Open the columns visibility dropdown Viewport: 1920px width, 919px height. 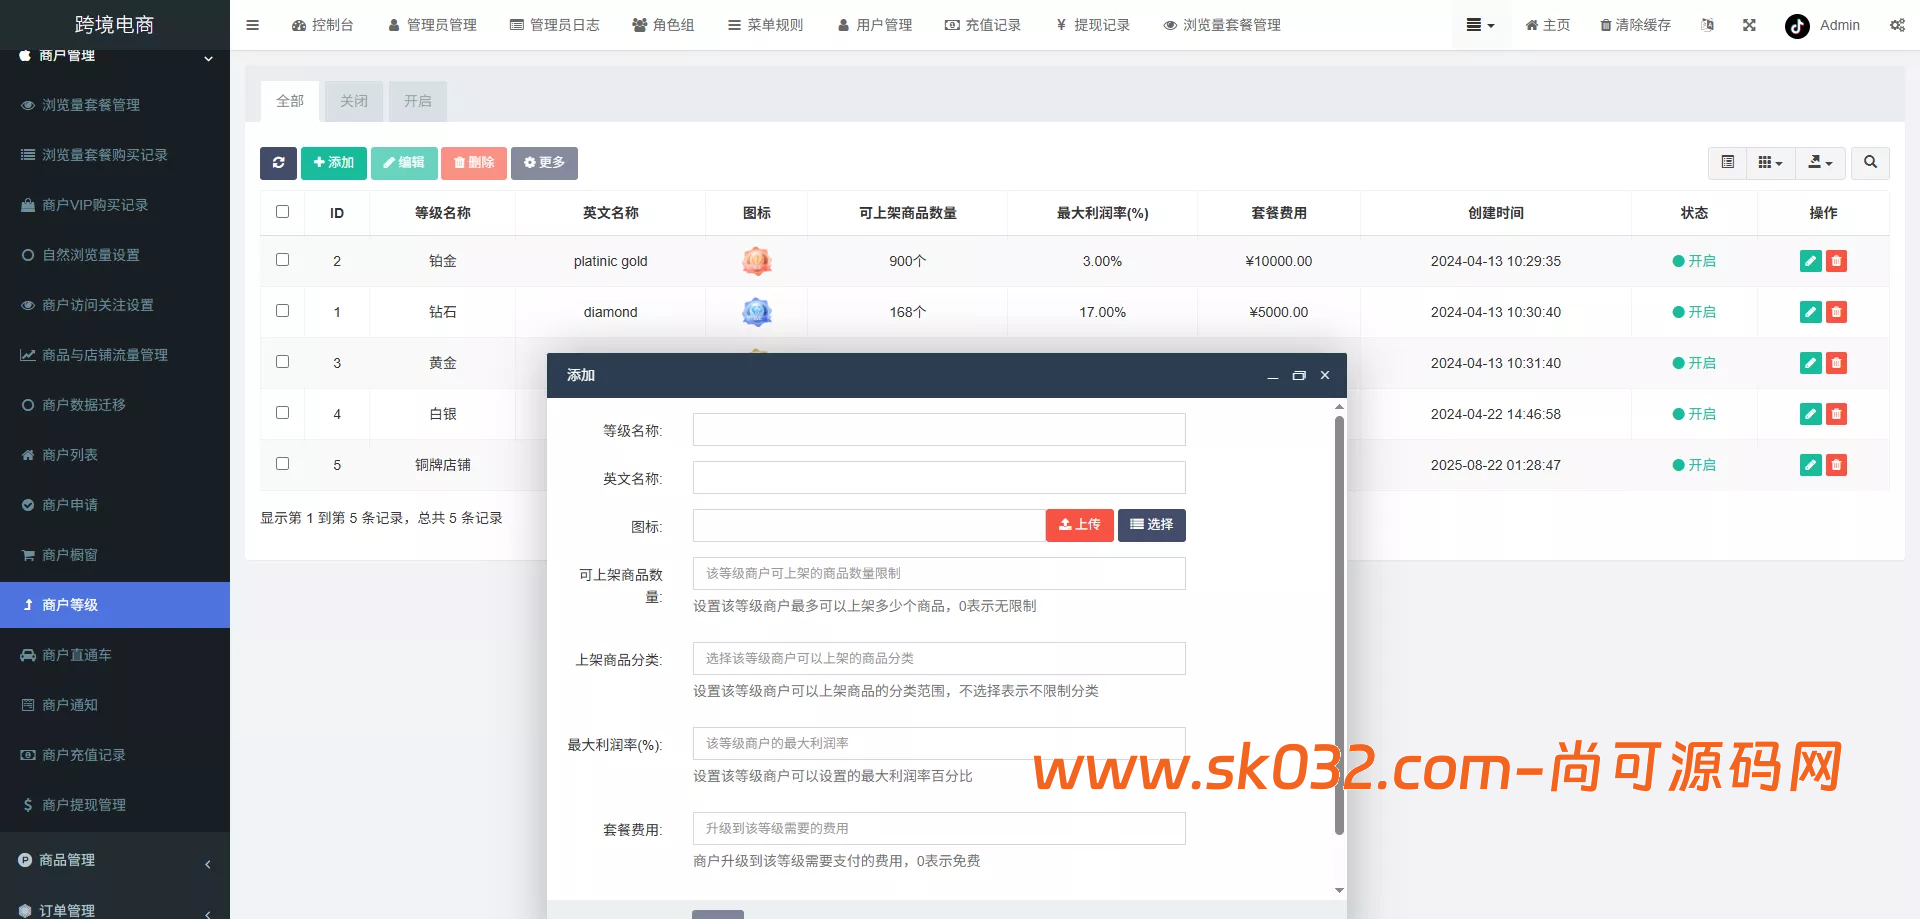pos(1769,162)
